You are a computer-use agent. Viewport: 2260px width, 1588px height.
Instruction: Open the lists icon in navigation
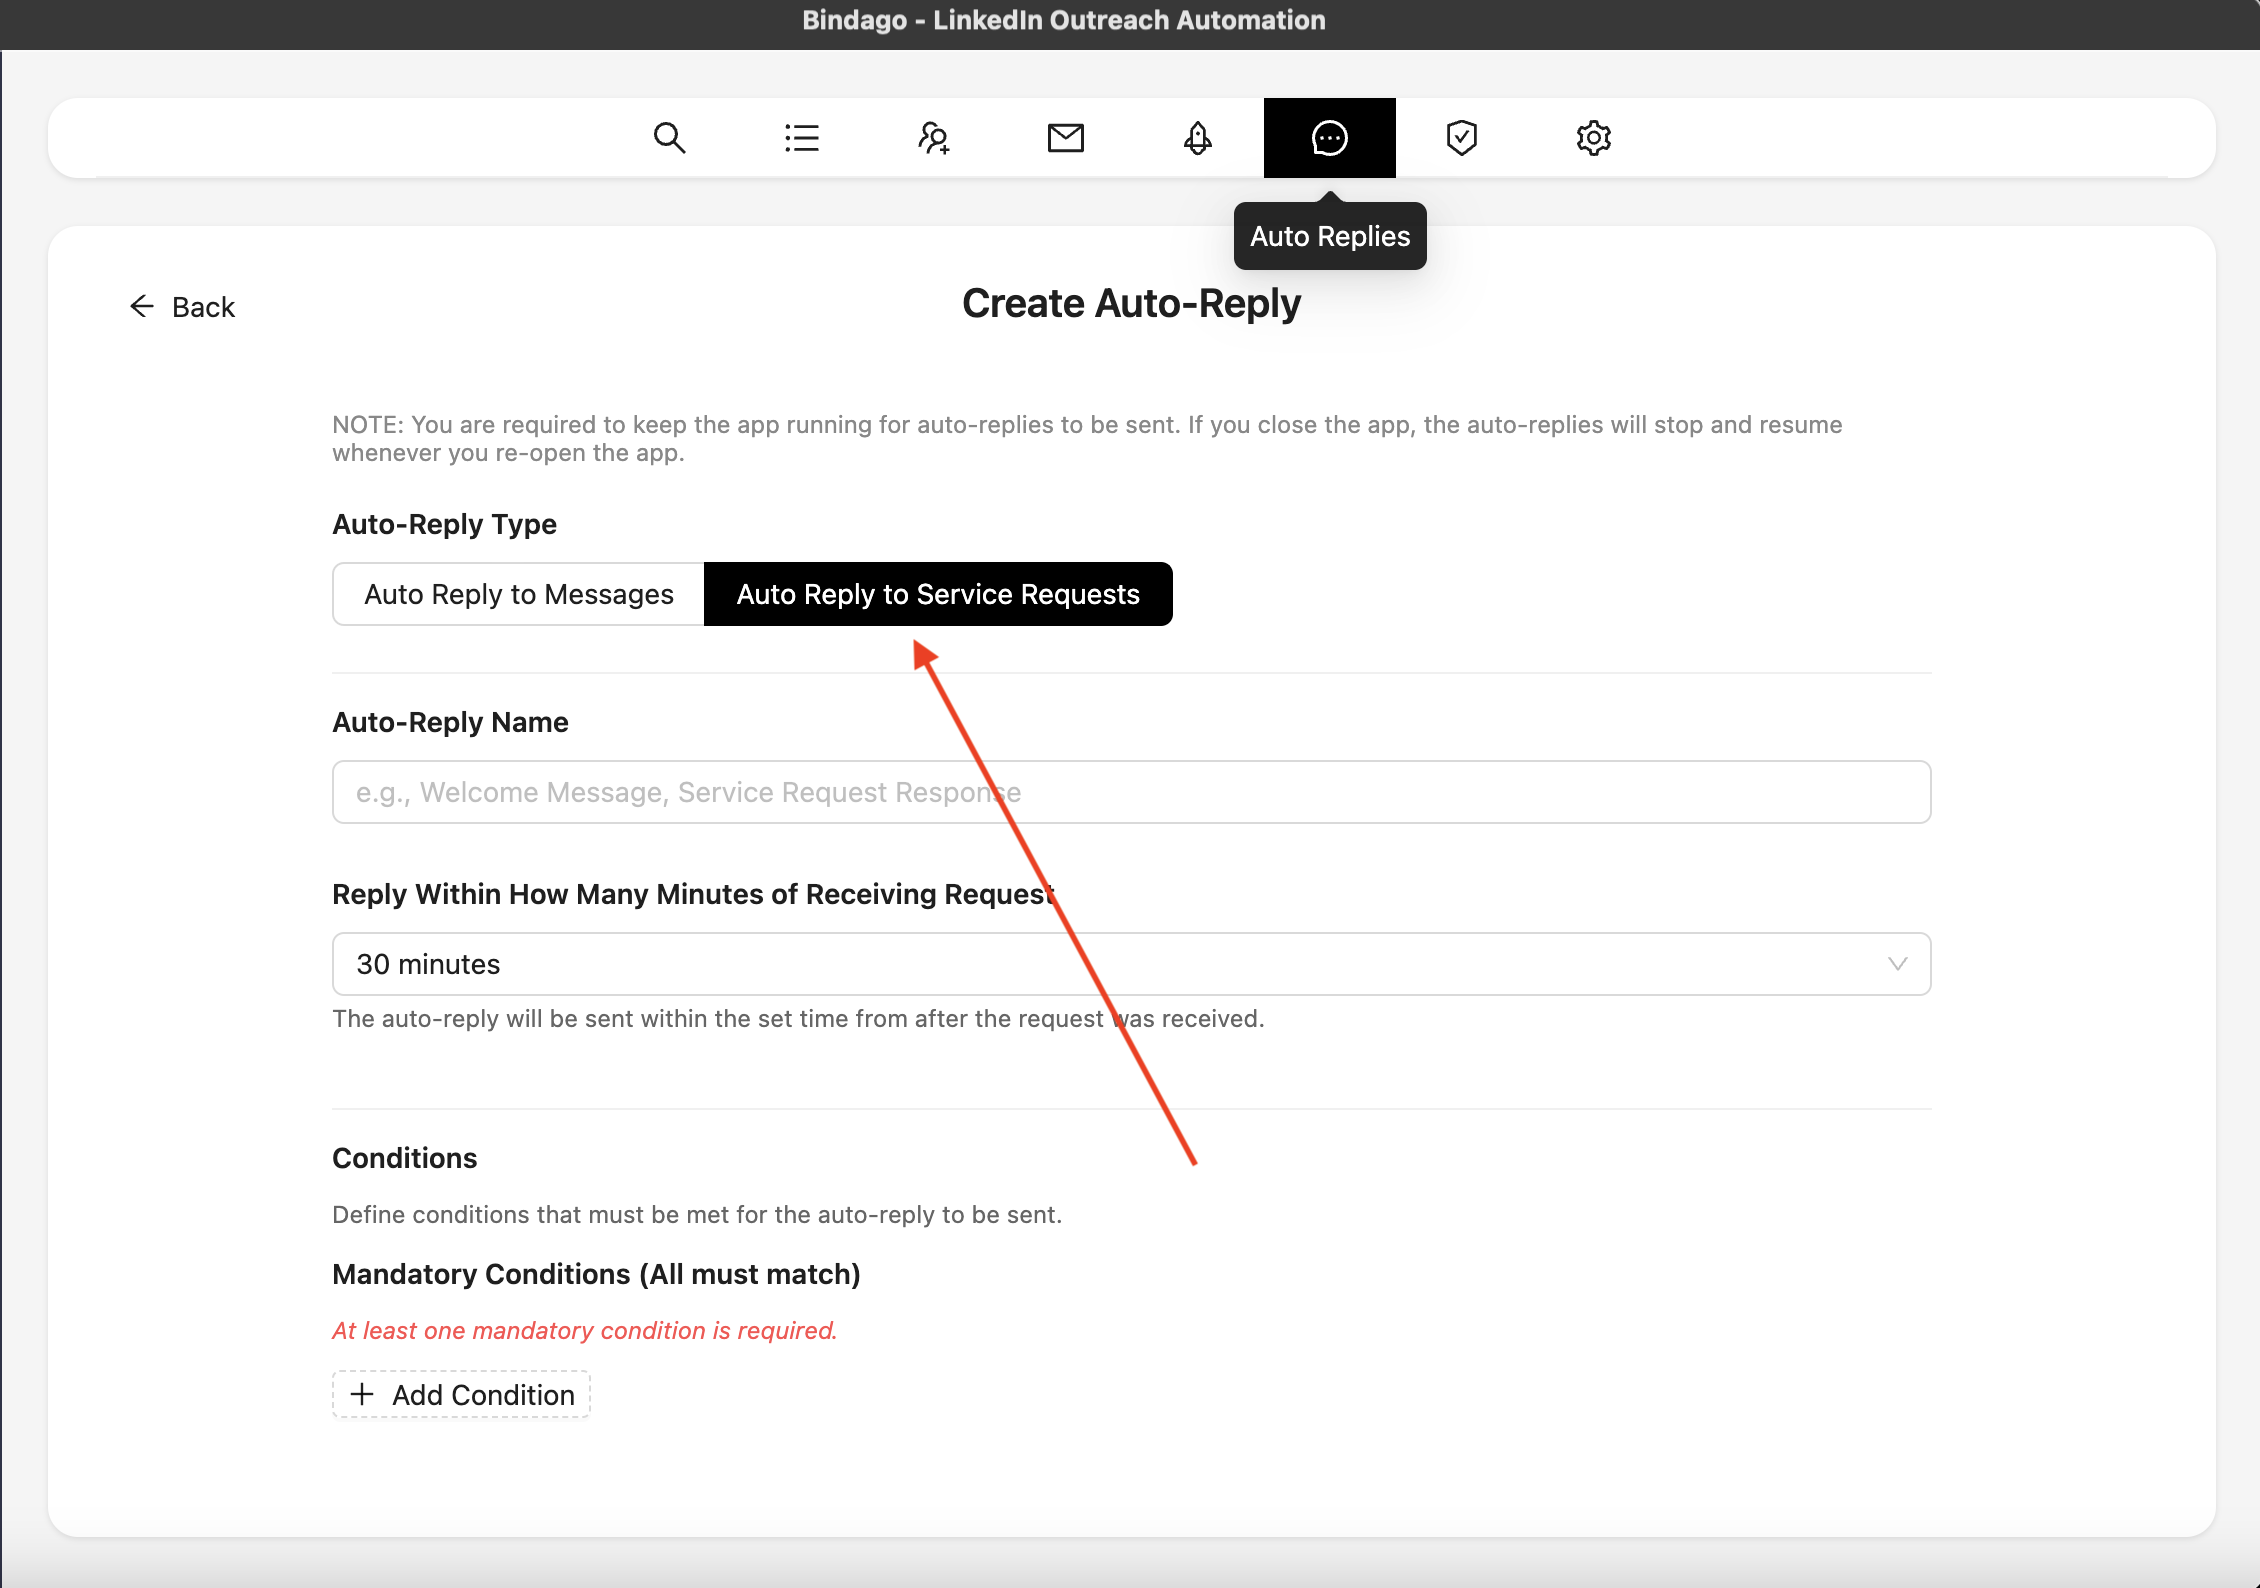(801, 138)
